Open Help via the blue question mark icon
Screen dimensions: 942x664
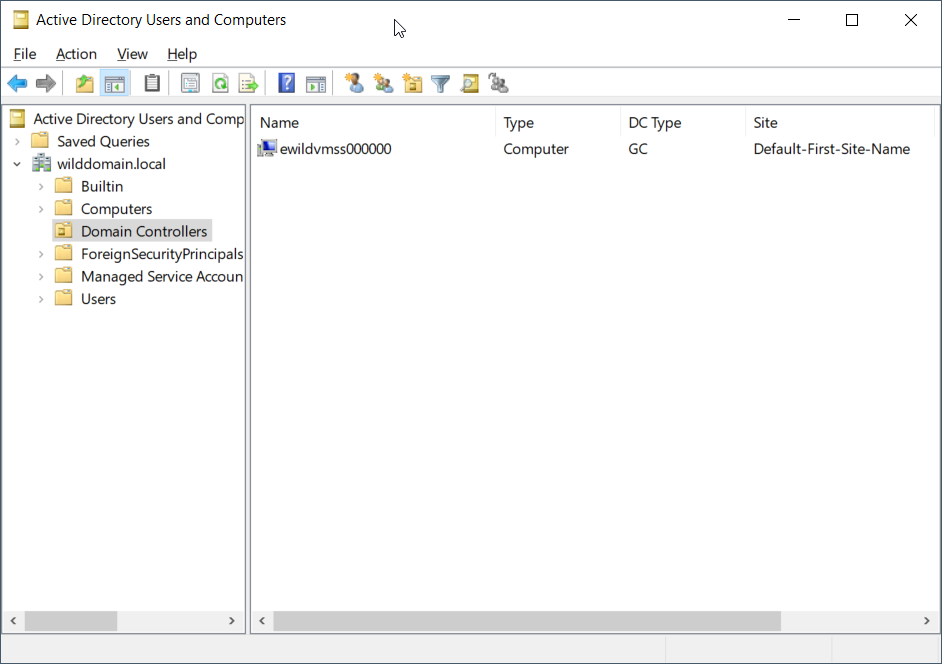(x=287, y=83)
